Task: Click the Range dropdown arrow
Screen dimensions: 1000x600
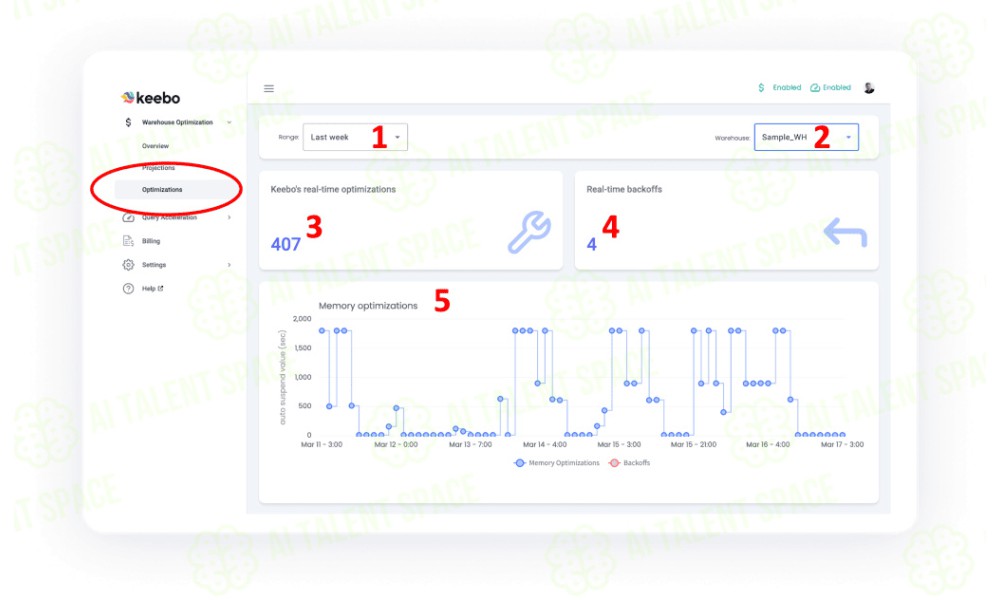Action: [x=397, y=137]
